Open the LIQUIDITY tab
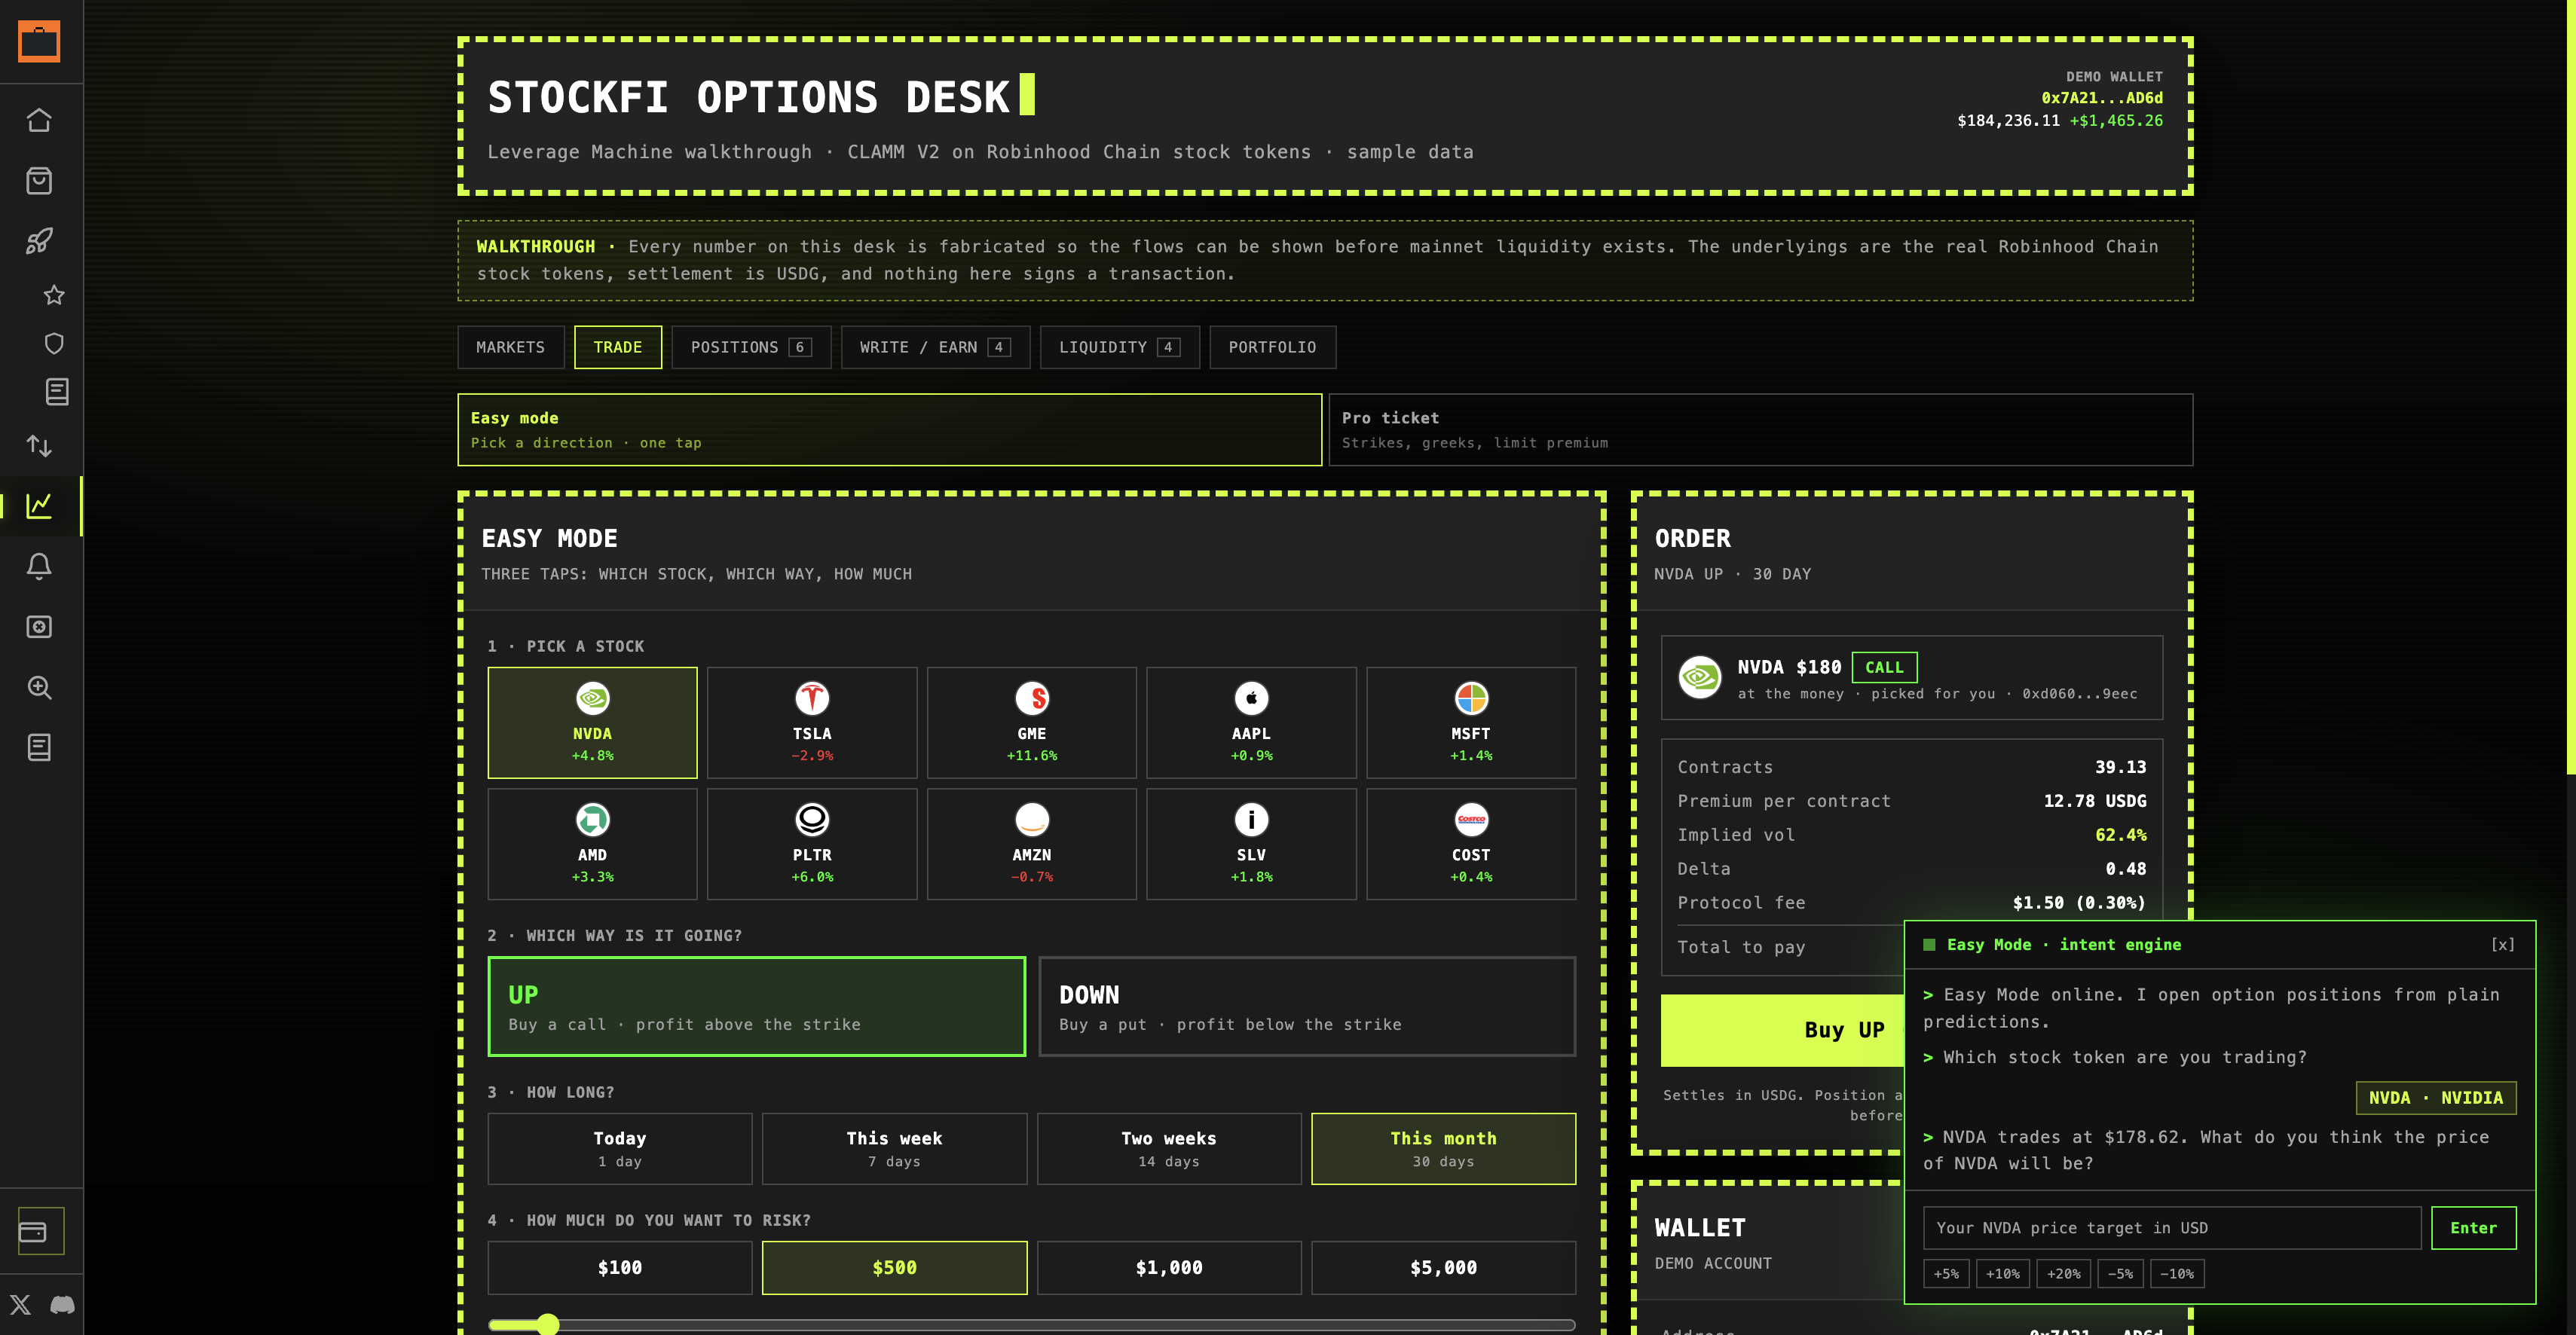Screen dimensions: 2576x1335 coord(1120,347)
